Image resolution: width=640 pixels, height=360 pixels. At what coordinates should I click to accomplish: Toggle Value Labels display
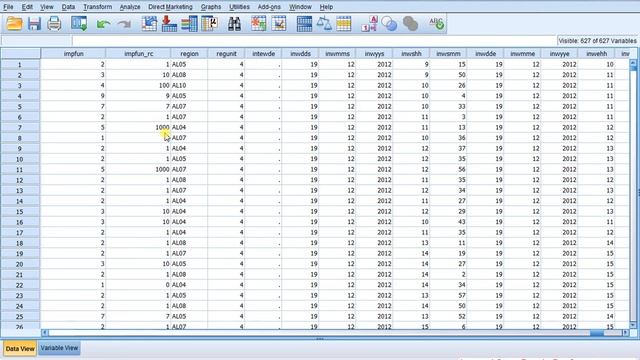[x=370, y=24]
